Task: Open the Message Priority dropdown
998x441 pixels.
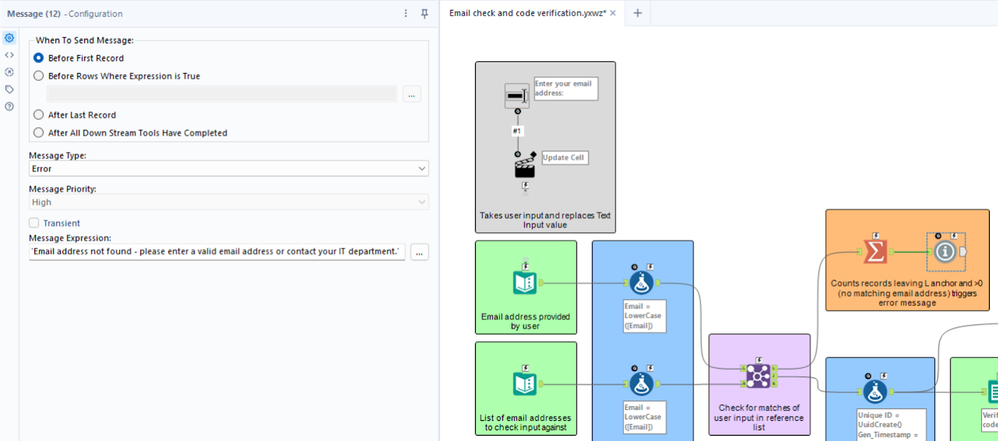Action: [x=228, y=202]
